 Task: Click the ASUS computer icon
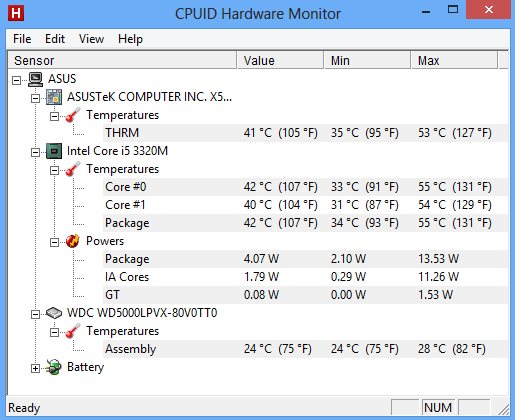tap(35, 79)
